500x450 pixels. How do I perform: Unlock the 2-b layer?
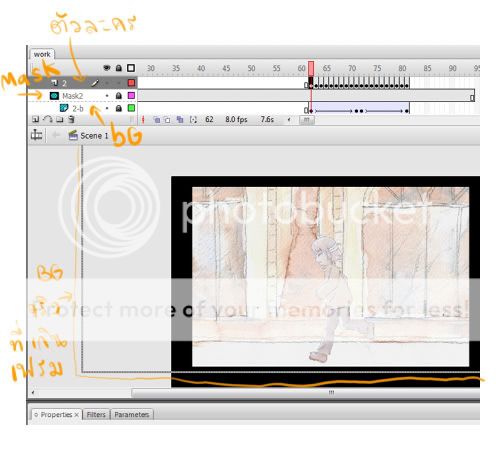pos(119,108)
